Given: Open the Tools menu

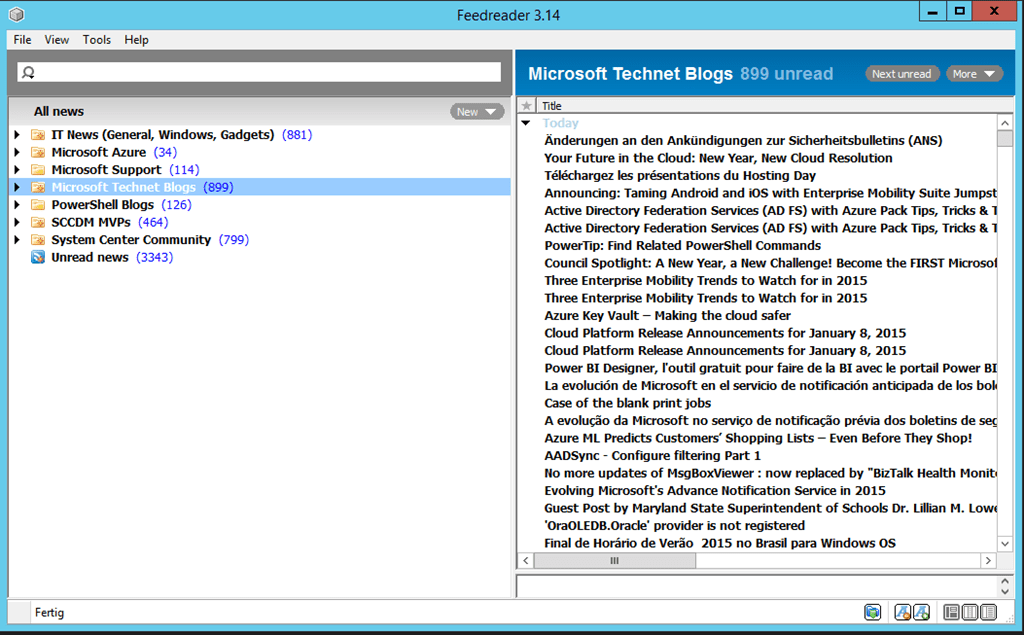Looking at the screenshot, I should [97, 40].
